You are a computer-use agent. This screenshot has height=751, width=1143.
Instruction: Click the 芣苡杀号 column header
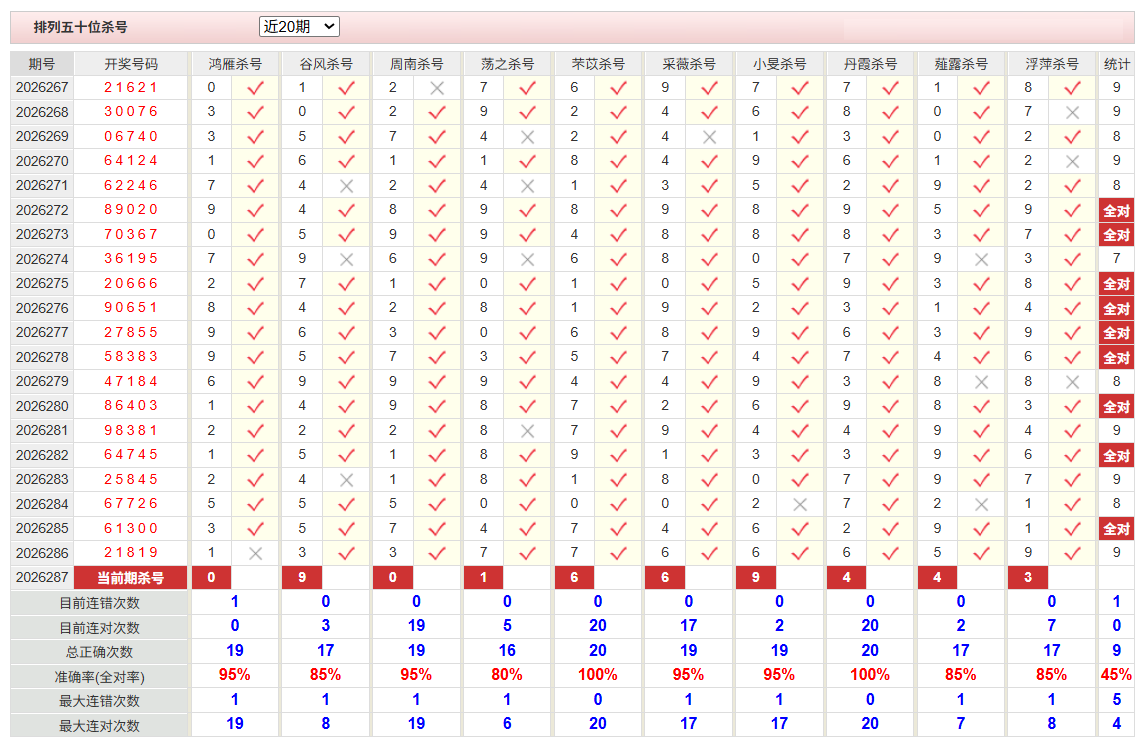pyautogui.click(x=598, y=64)
